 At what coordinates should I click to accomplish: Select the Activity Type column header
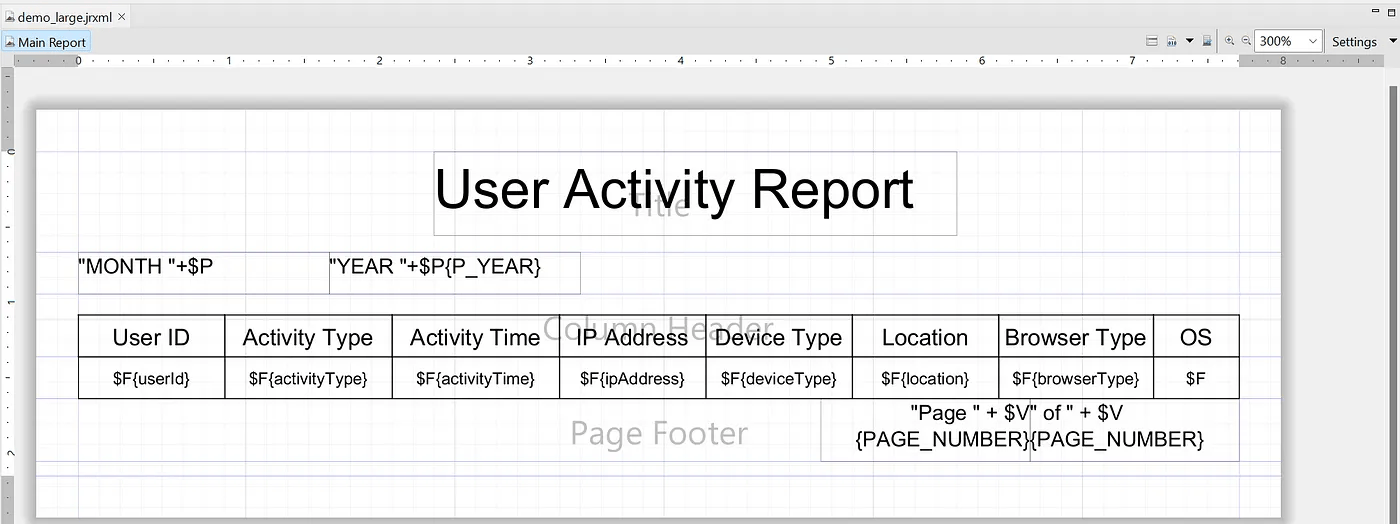308,337
